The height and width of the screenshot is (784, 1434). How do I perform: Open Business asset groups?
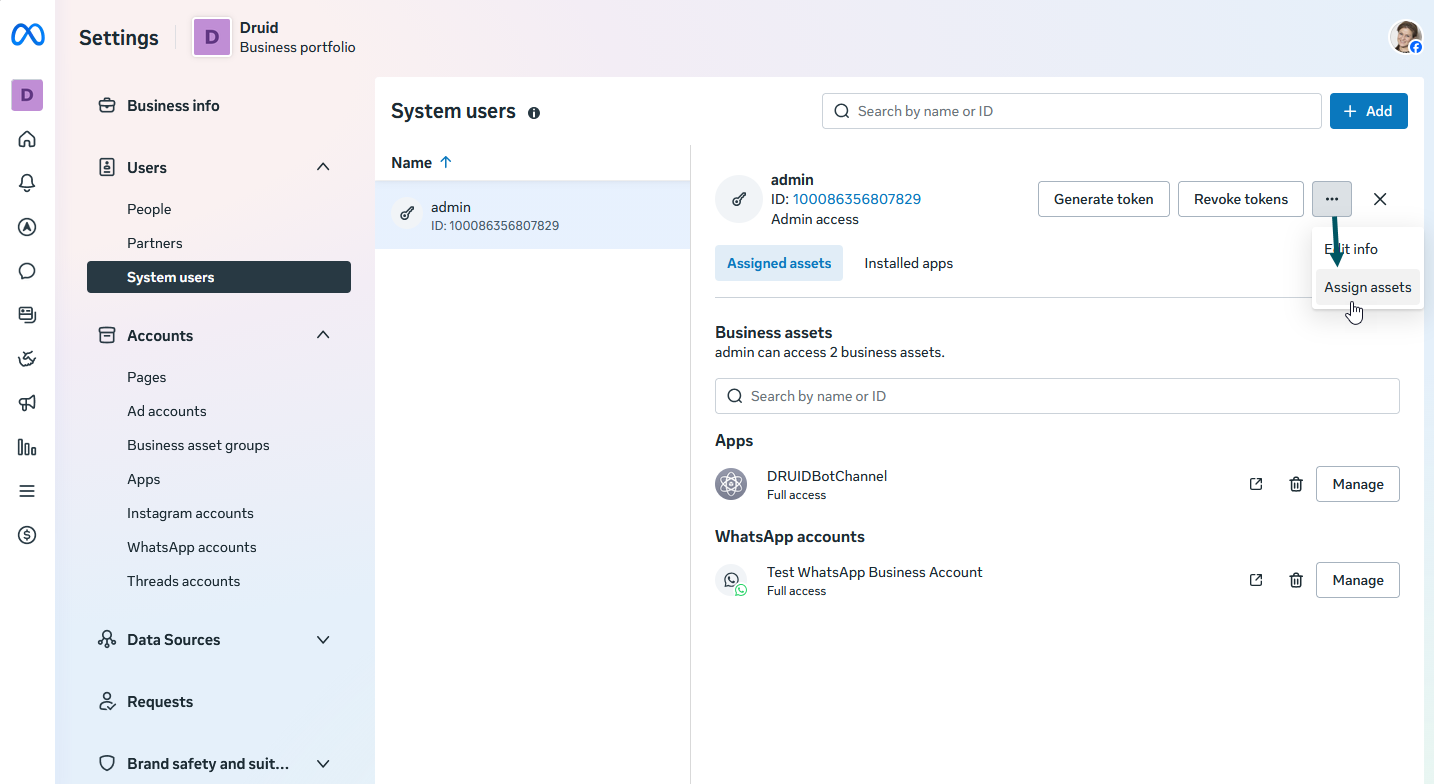click(198, 445)
